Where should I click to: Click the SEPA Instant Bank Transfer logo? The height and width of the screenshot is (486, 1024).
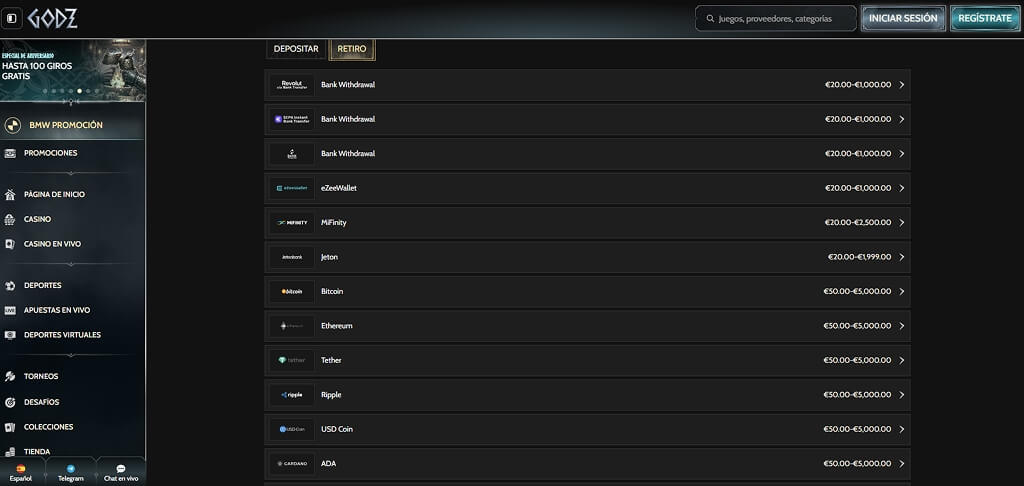[x=292, y=120]
